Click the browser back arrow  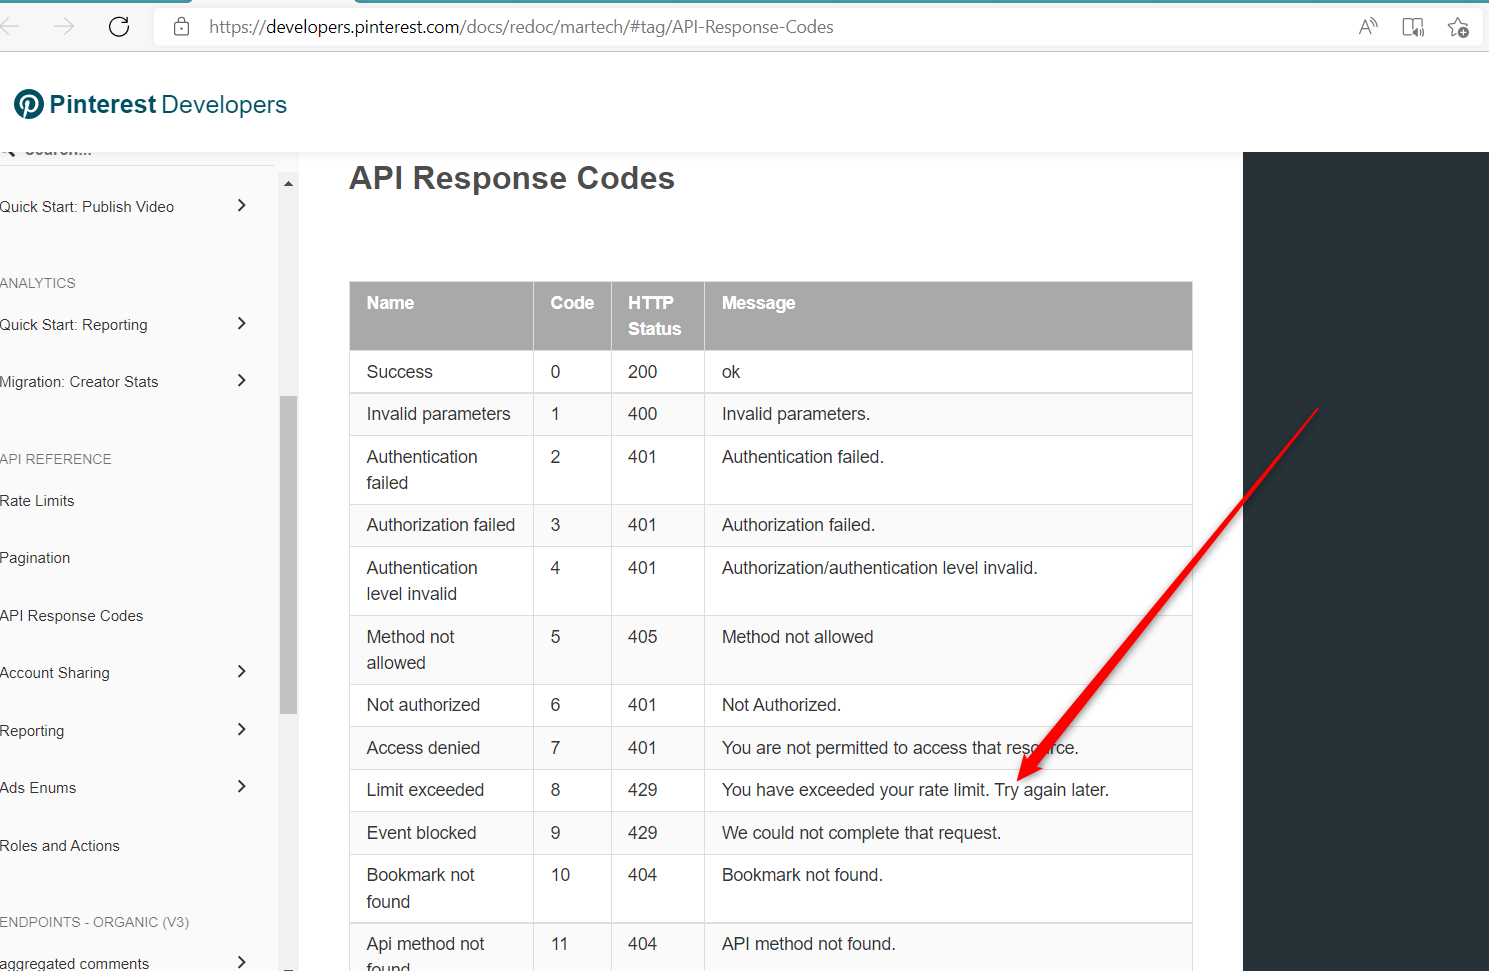9,27
